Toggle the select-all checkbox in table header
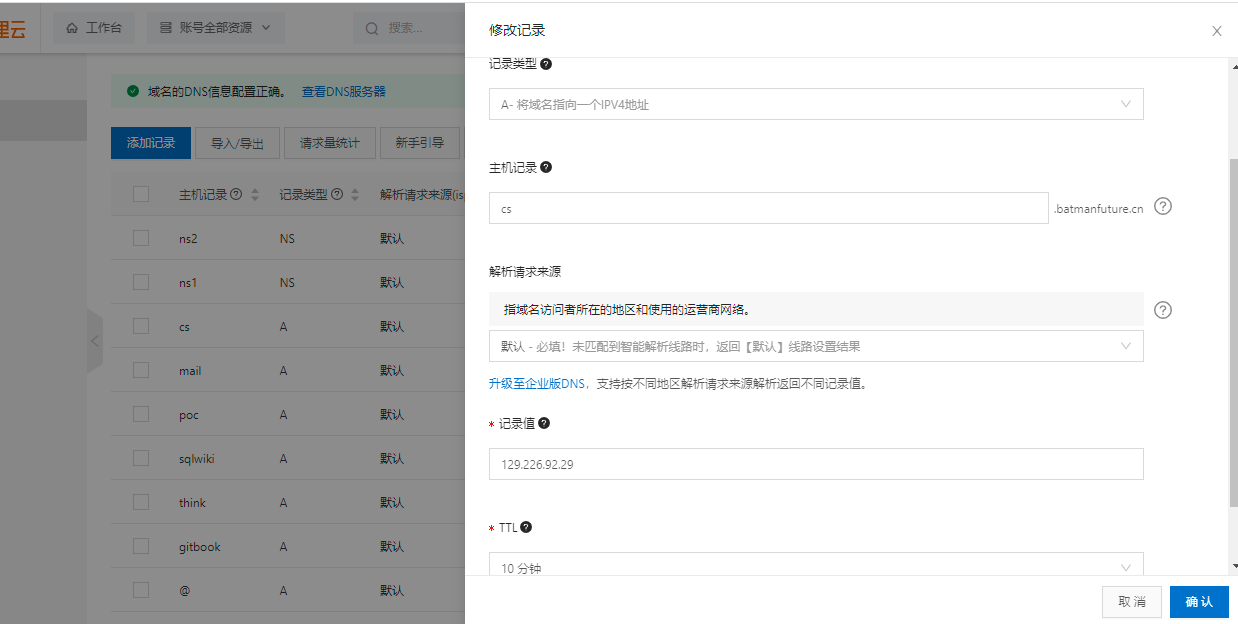This screenshot has width=1238, height=624. tap(141, 195)
